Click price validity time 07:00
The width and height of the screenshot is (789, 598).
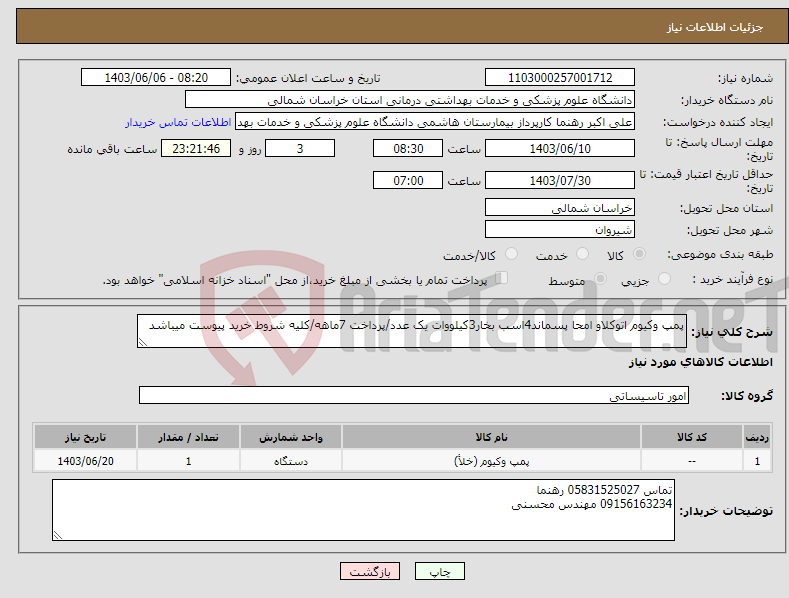pos(408,180)
